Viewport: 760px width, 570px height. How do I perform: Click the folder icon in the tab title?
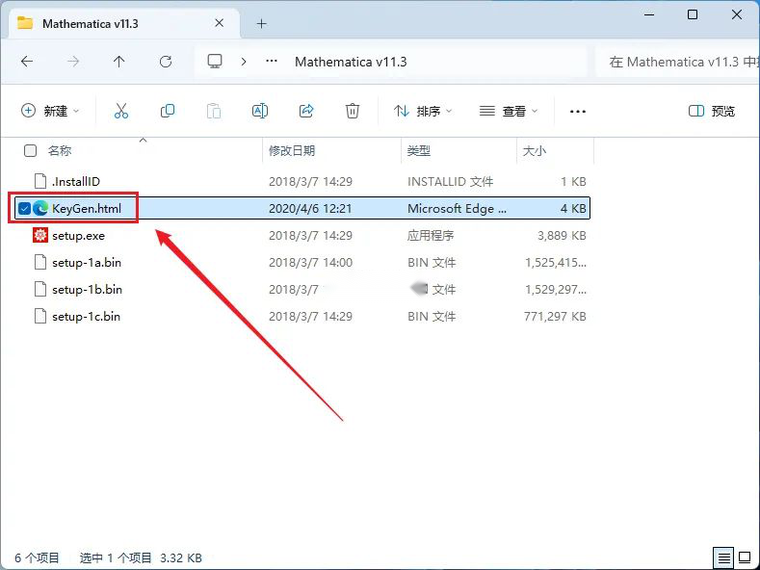point(25,23)
